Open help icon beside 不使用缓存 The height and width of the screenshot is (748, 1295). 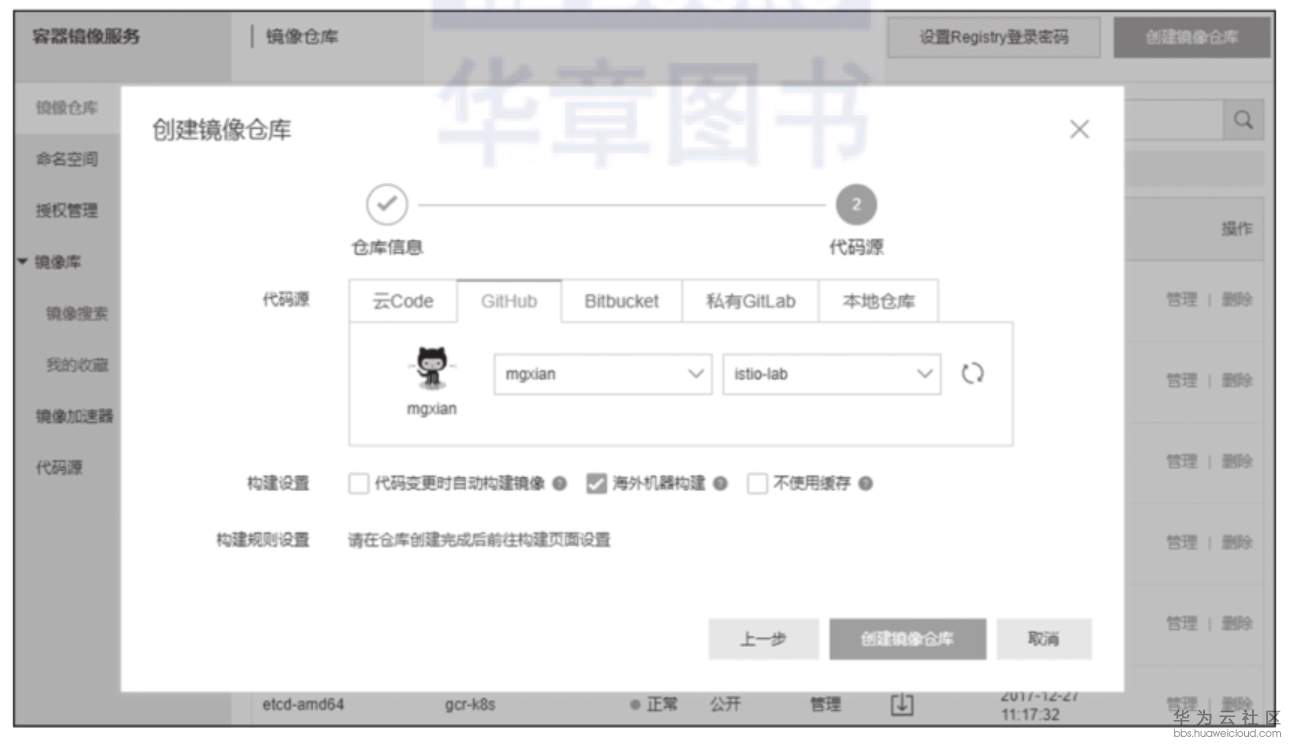865,484
